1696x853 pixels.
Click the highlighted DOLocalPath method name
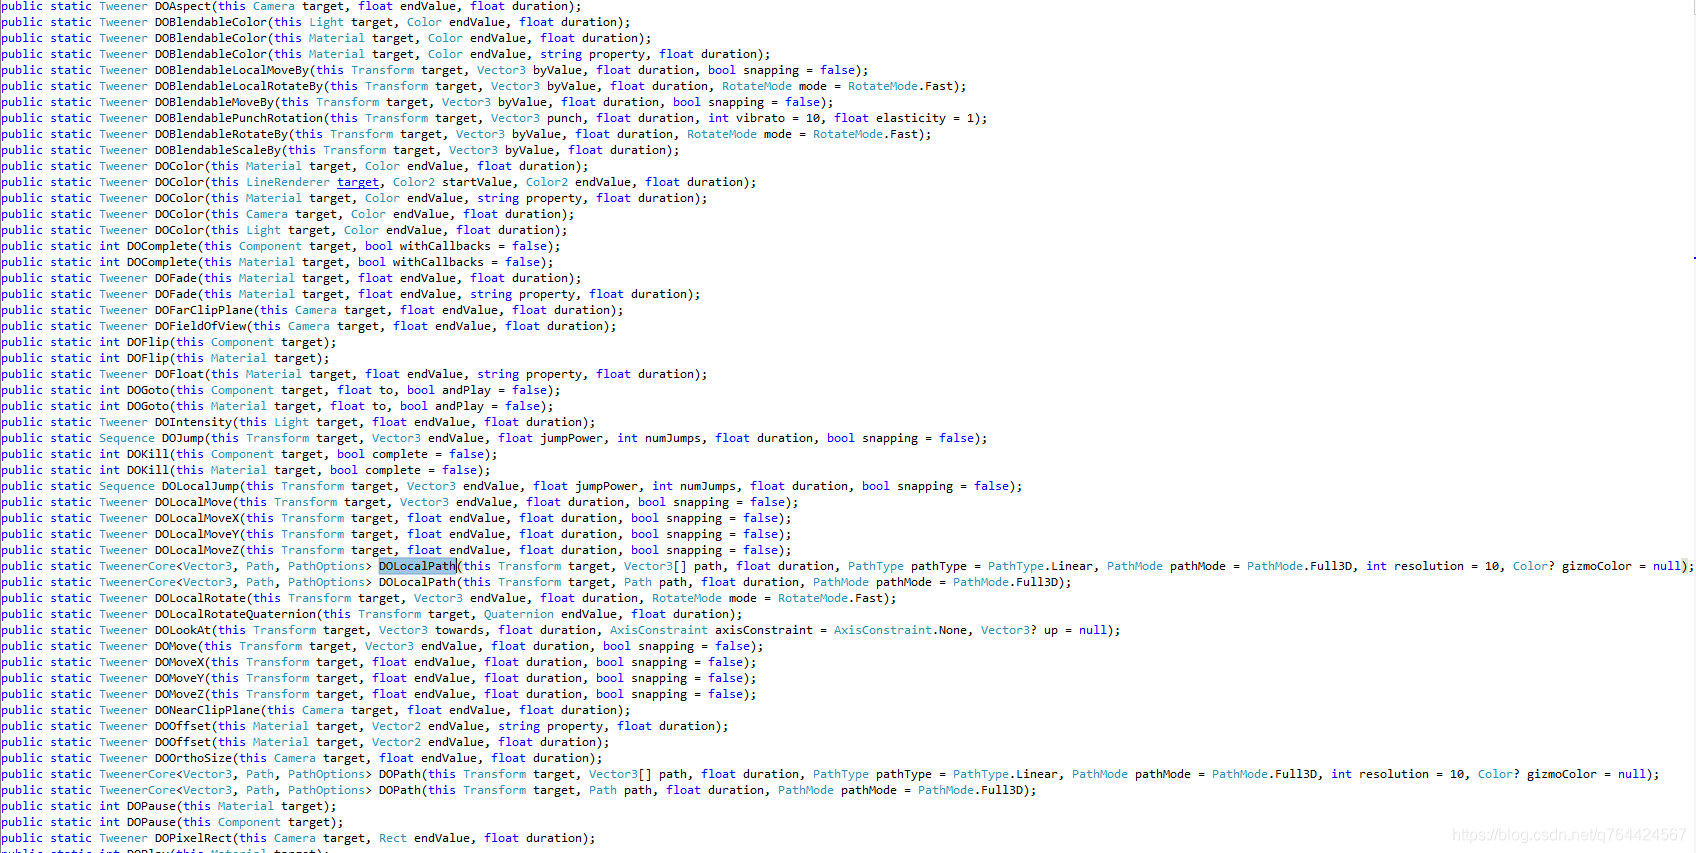[417, 566]
